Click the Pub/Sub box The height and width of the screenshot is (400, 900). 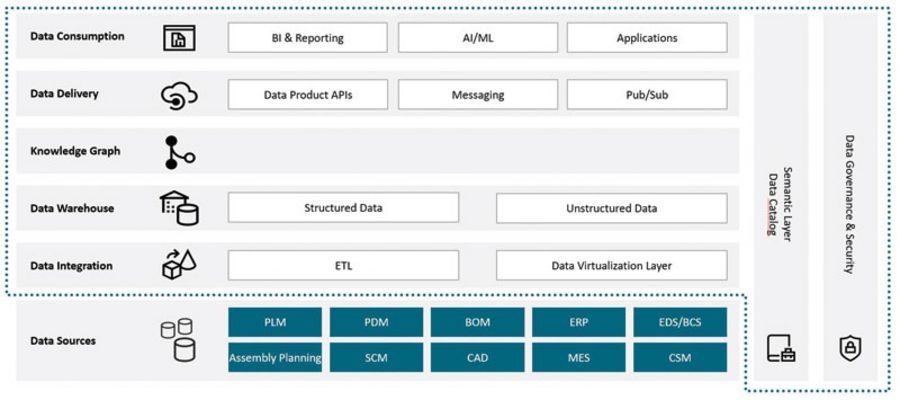(x=646, y=95)
